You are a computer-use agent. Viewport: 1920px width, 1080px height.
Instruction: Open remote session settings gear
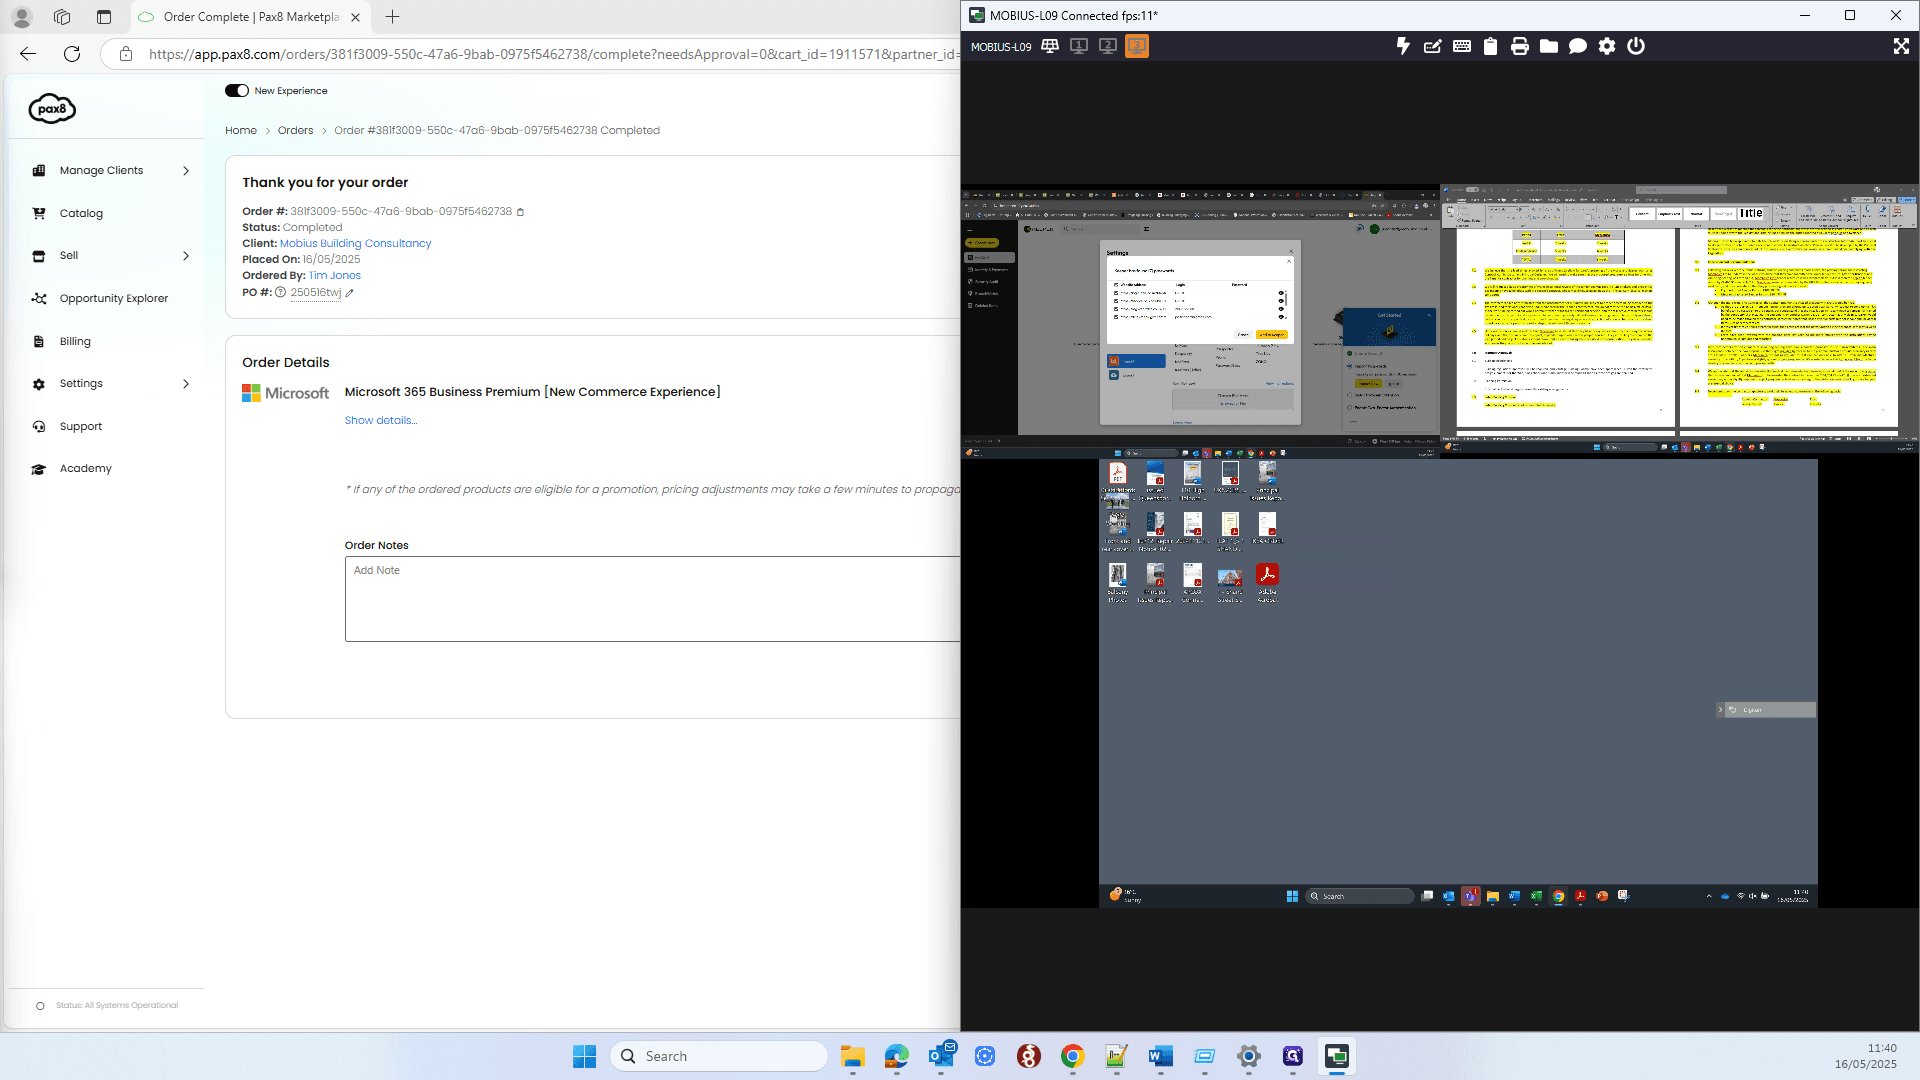click(x=1606, y=46)
